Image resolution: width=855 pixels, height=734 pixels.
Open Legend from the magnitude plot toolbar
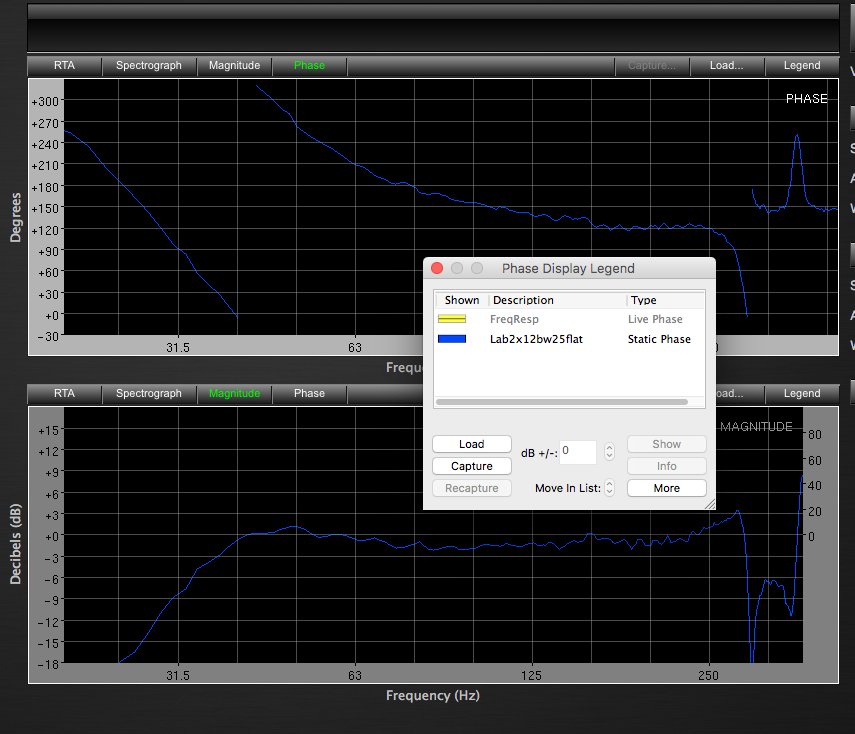tap(802, 394)
